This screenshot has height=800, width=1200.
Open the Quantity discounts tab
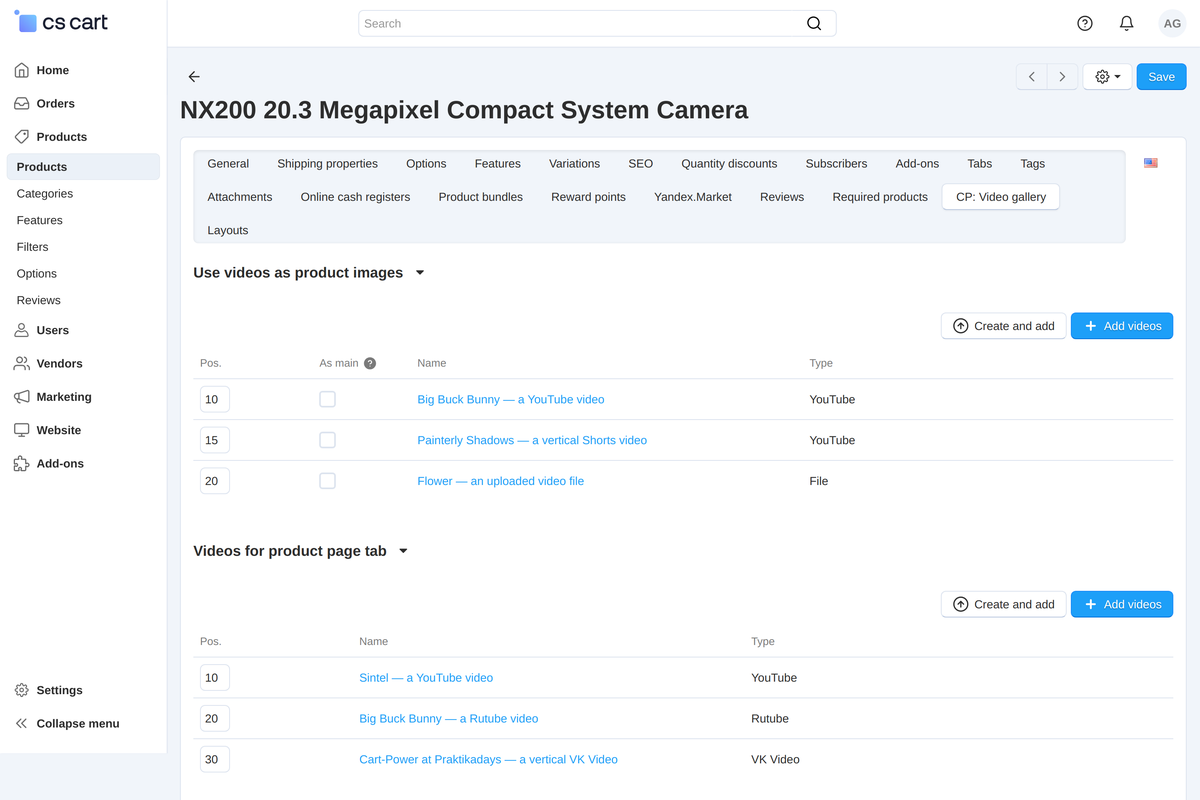click(x=729, y=164)
